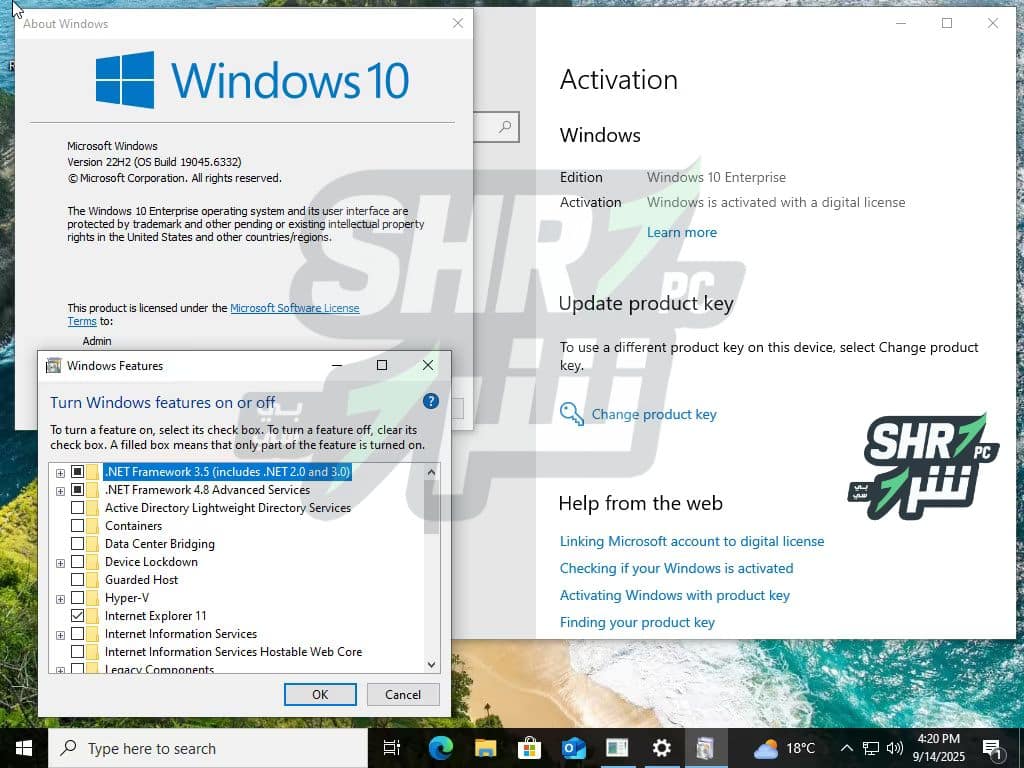This screenshot has height=768, width=1024.
Task: Show hidden system tray icons
Action: click(x=847, y=748)
